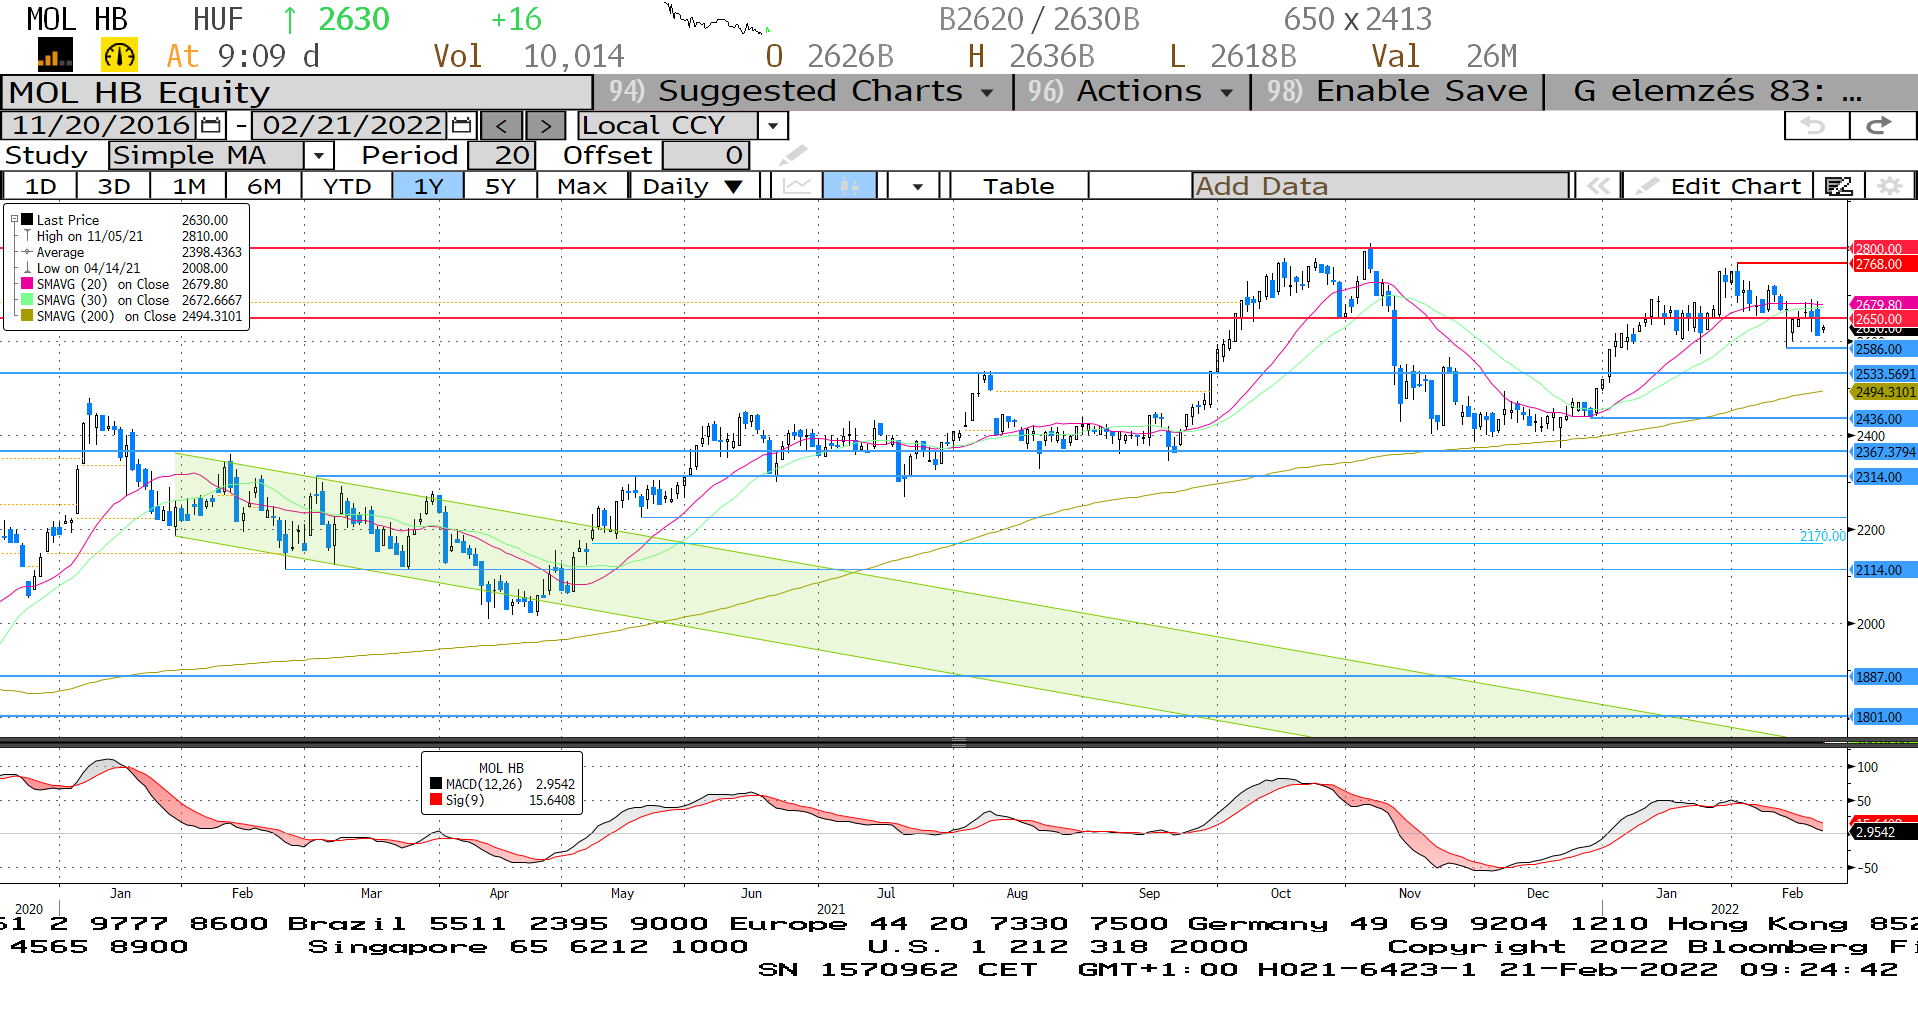The height and width of the screenshot is (1025, 1918).
Task: Click the MOL HB Equity security field
Action: click(x=297, y=92)
